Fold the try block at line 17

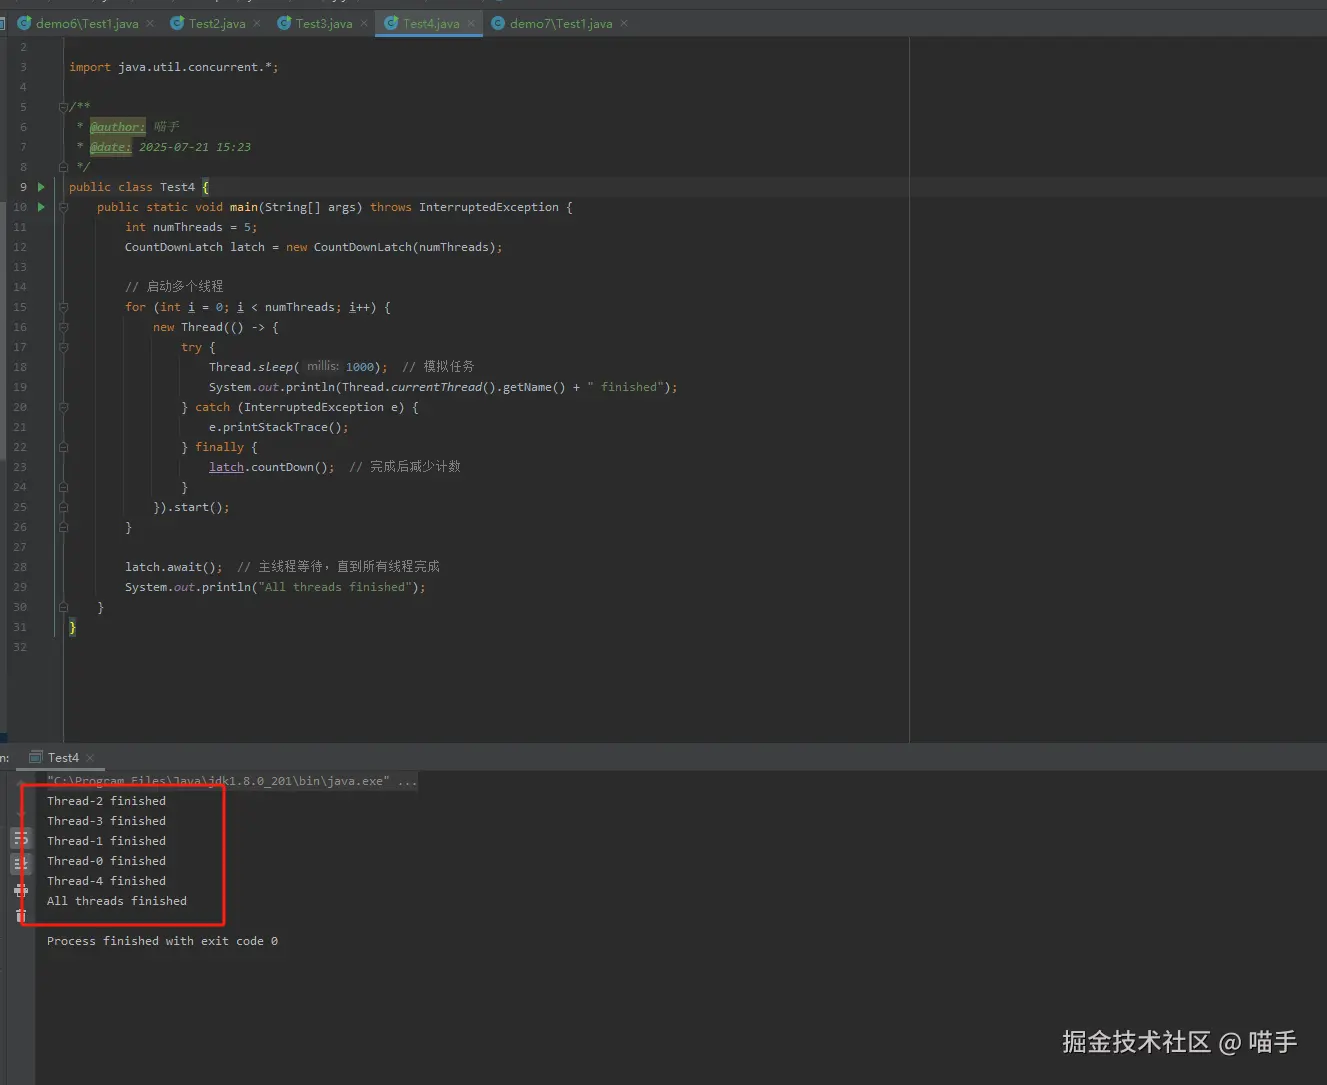click(x=63, y=347)
